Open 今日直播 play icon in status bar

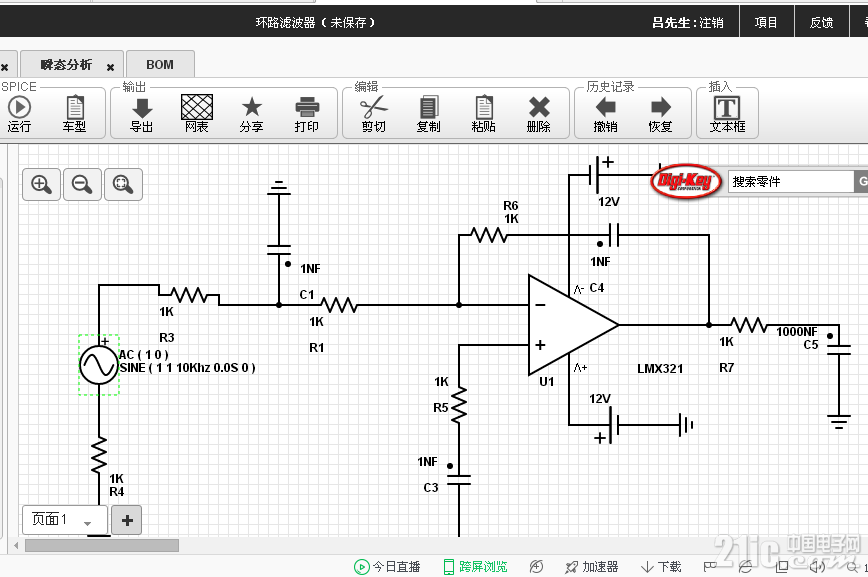coord(361,567)
